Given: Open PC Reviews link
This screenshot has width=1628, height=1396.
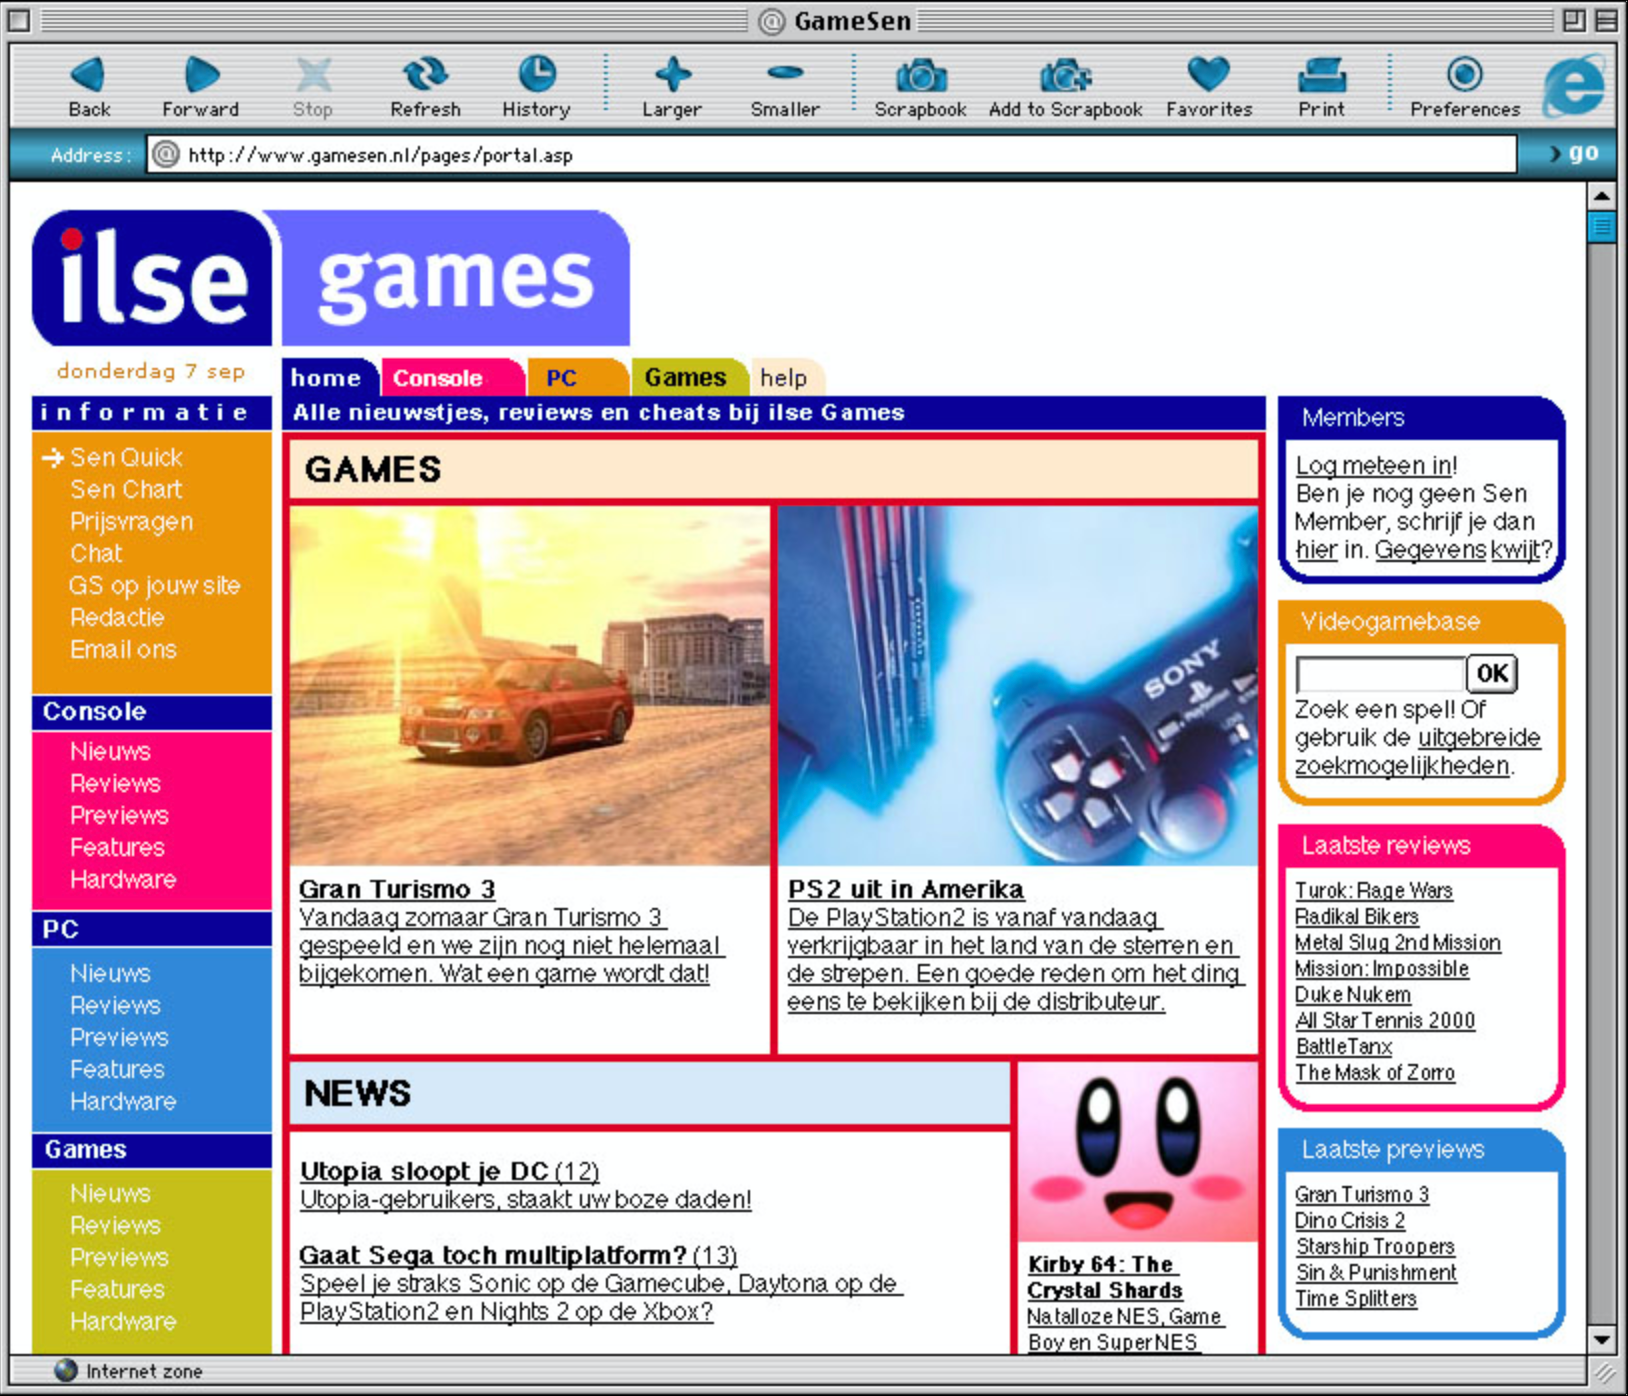Looking at the screenshot, I should [x=115, y=1005].
